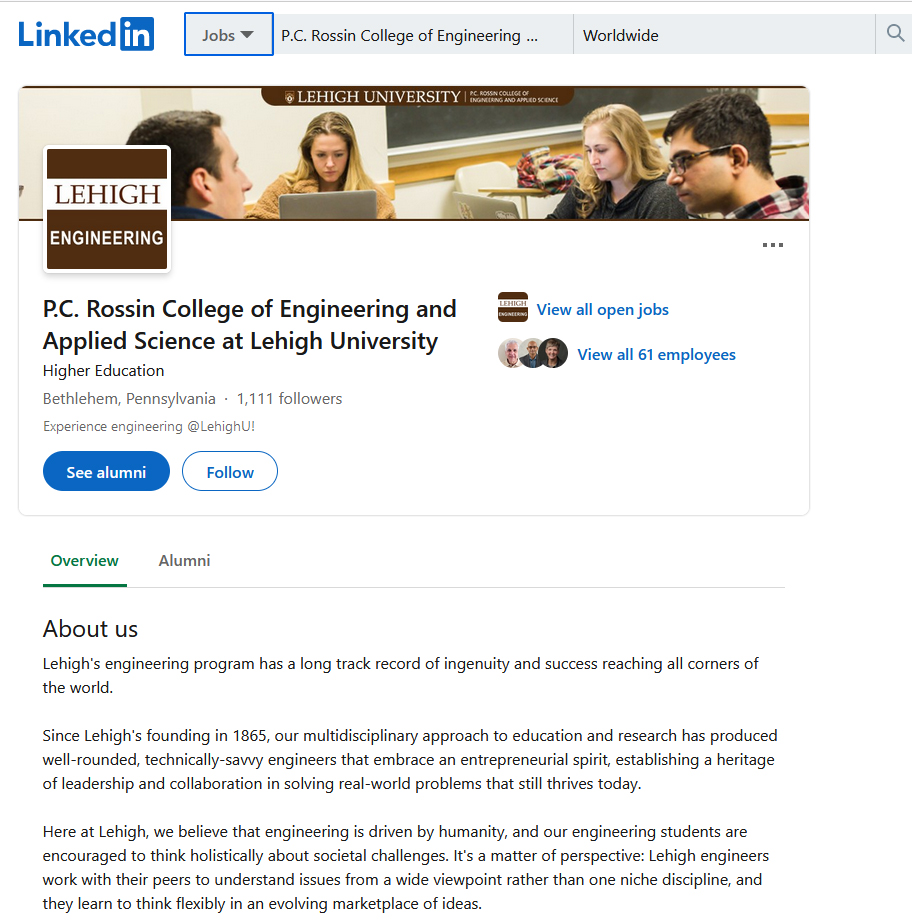This screenshot has width=912, height=921.
Task: Click the 1,111 followers text
Action: tap(289, 399)
